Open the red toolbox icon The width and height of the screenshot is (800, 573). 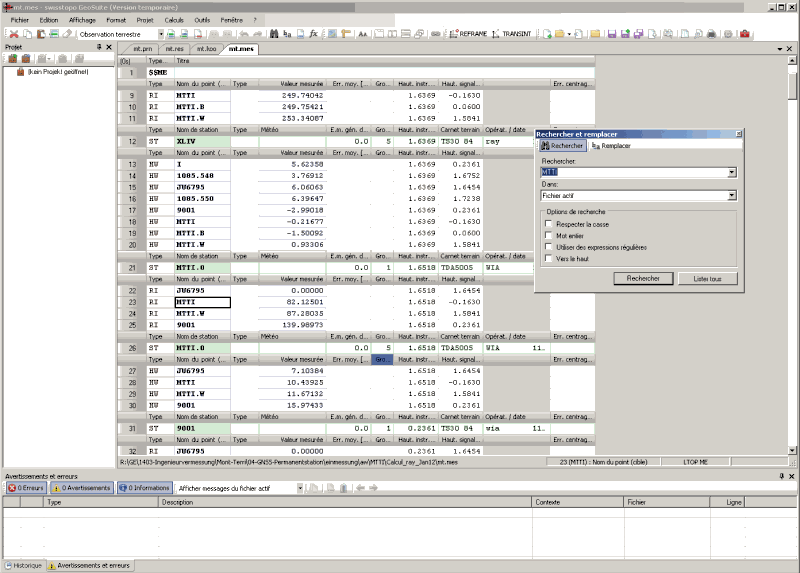(x=745, y=34)
